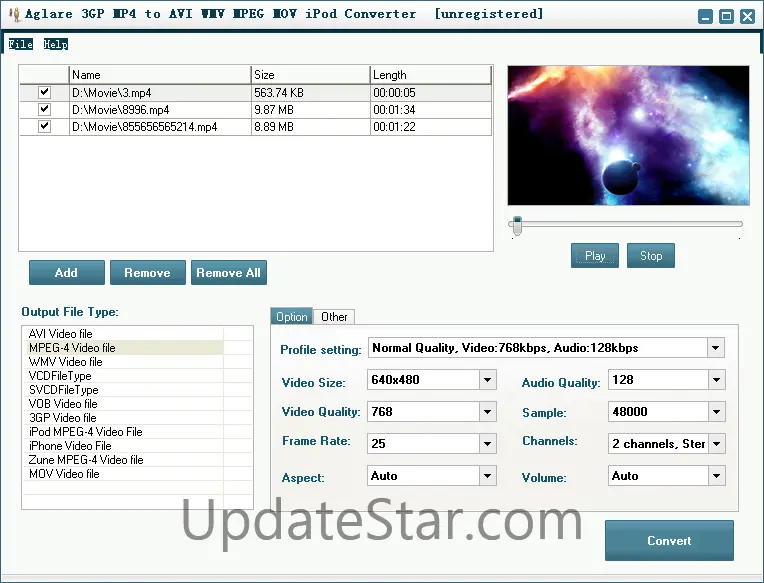Image resolution: width=764 pixels, height=583 pixels.
Task: Select MPEG-4 Video file output type
Action: tap(123, 348)
